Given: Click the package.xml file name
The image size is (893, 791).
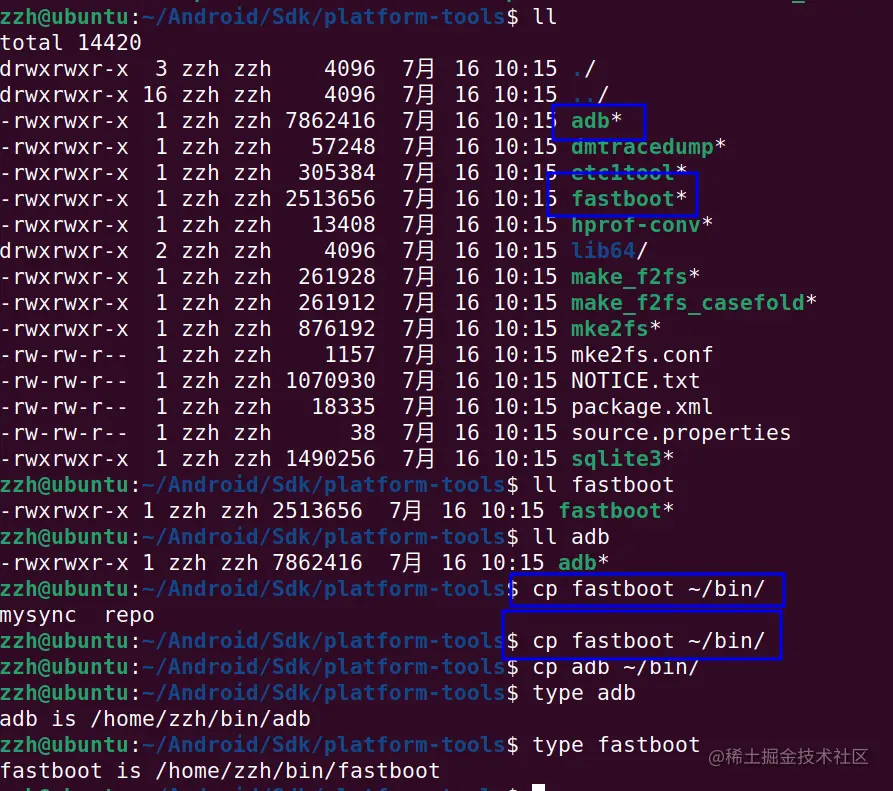Looking at the screenshot, I should tap(642, 407).
